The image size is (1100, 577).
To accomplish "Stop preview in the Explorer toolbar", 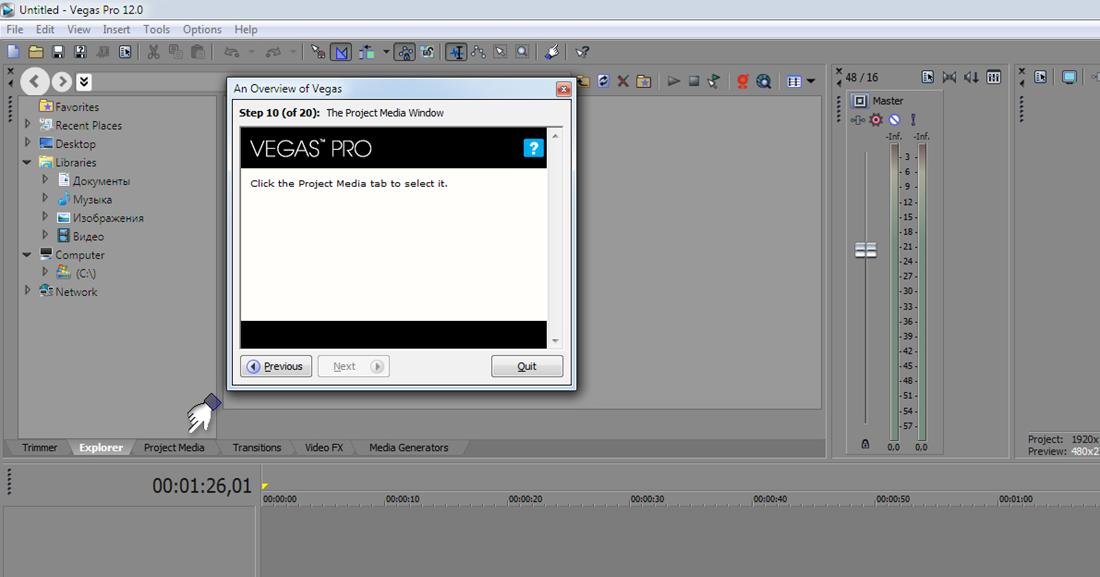I will [x=694, y=81].
